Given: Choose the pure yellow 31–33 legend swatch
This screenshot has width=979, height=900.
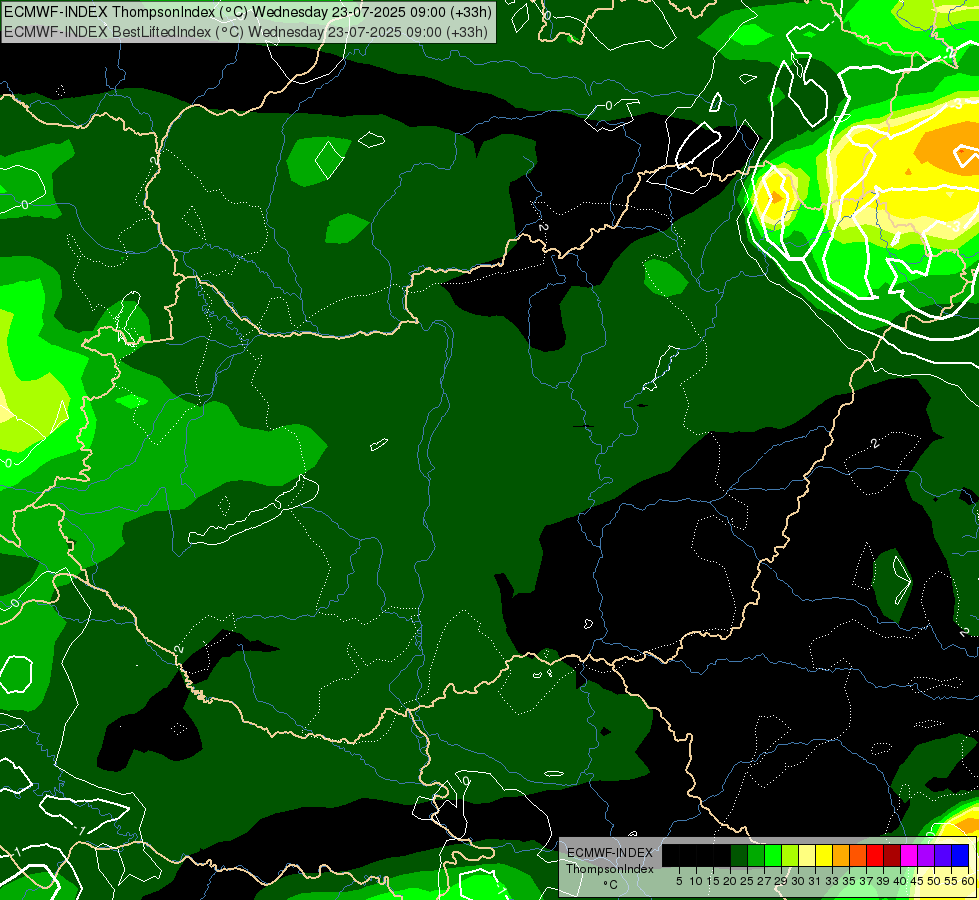Looking at the screenshot, I should 824,855.
